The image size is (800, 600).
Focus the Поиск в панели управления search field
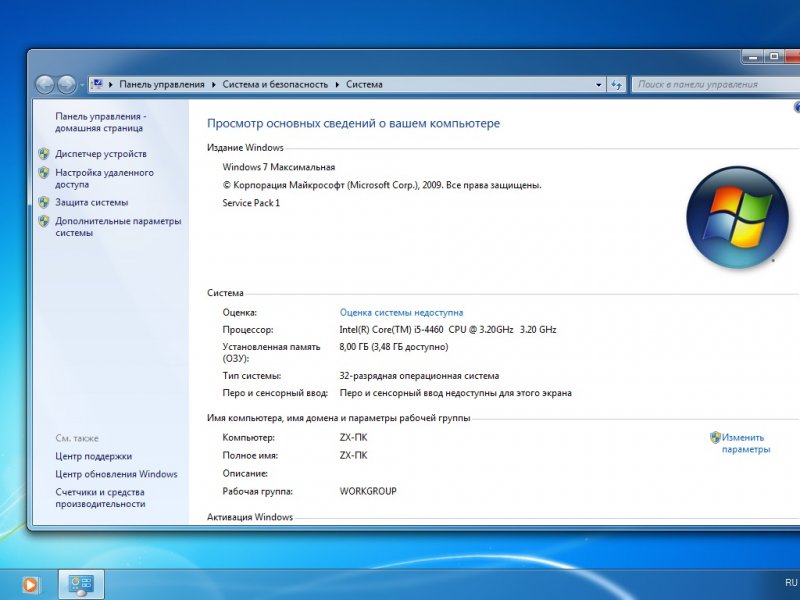click(x=716, y=85)
